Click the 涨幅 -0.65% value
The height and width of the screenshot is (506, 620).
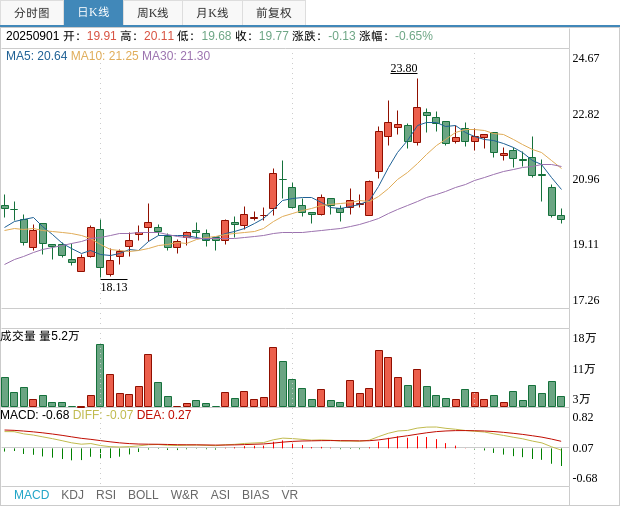[x=414, y=36]
